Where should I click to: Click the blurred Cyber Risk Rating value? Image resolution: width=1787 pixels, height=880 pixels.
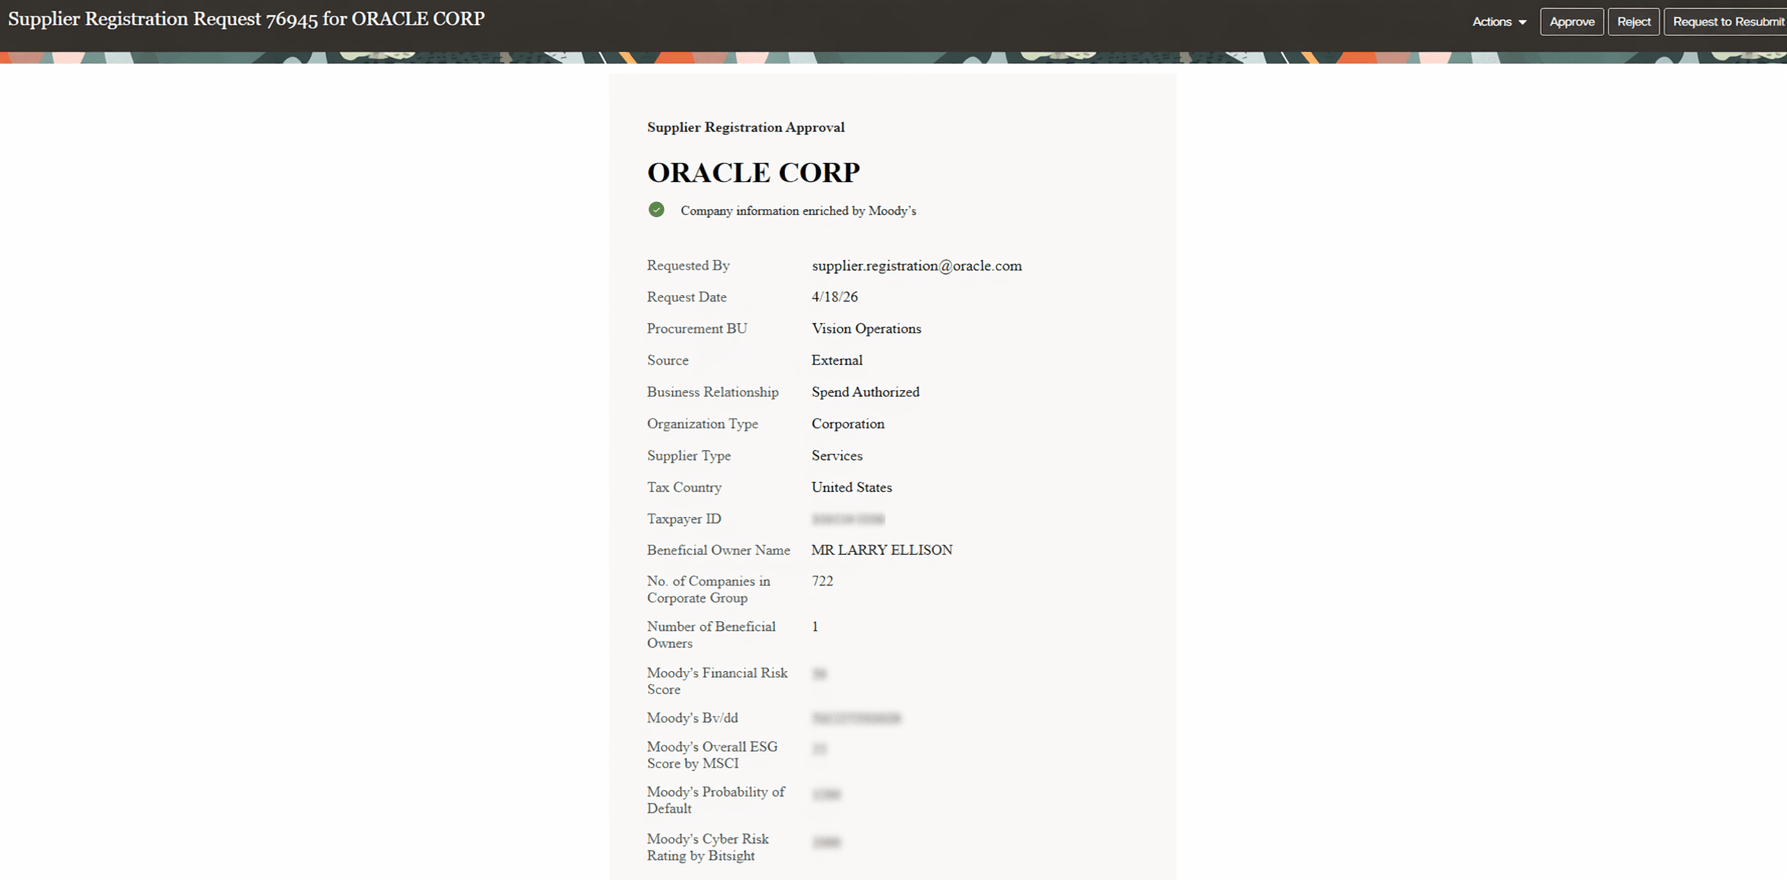tap(826, 842)
